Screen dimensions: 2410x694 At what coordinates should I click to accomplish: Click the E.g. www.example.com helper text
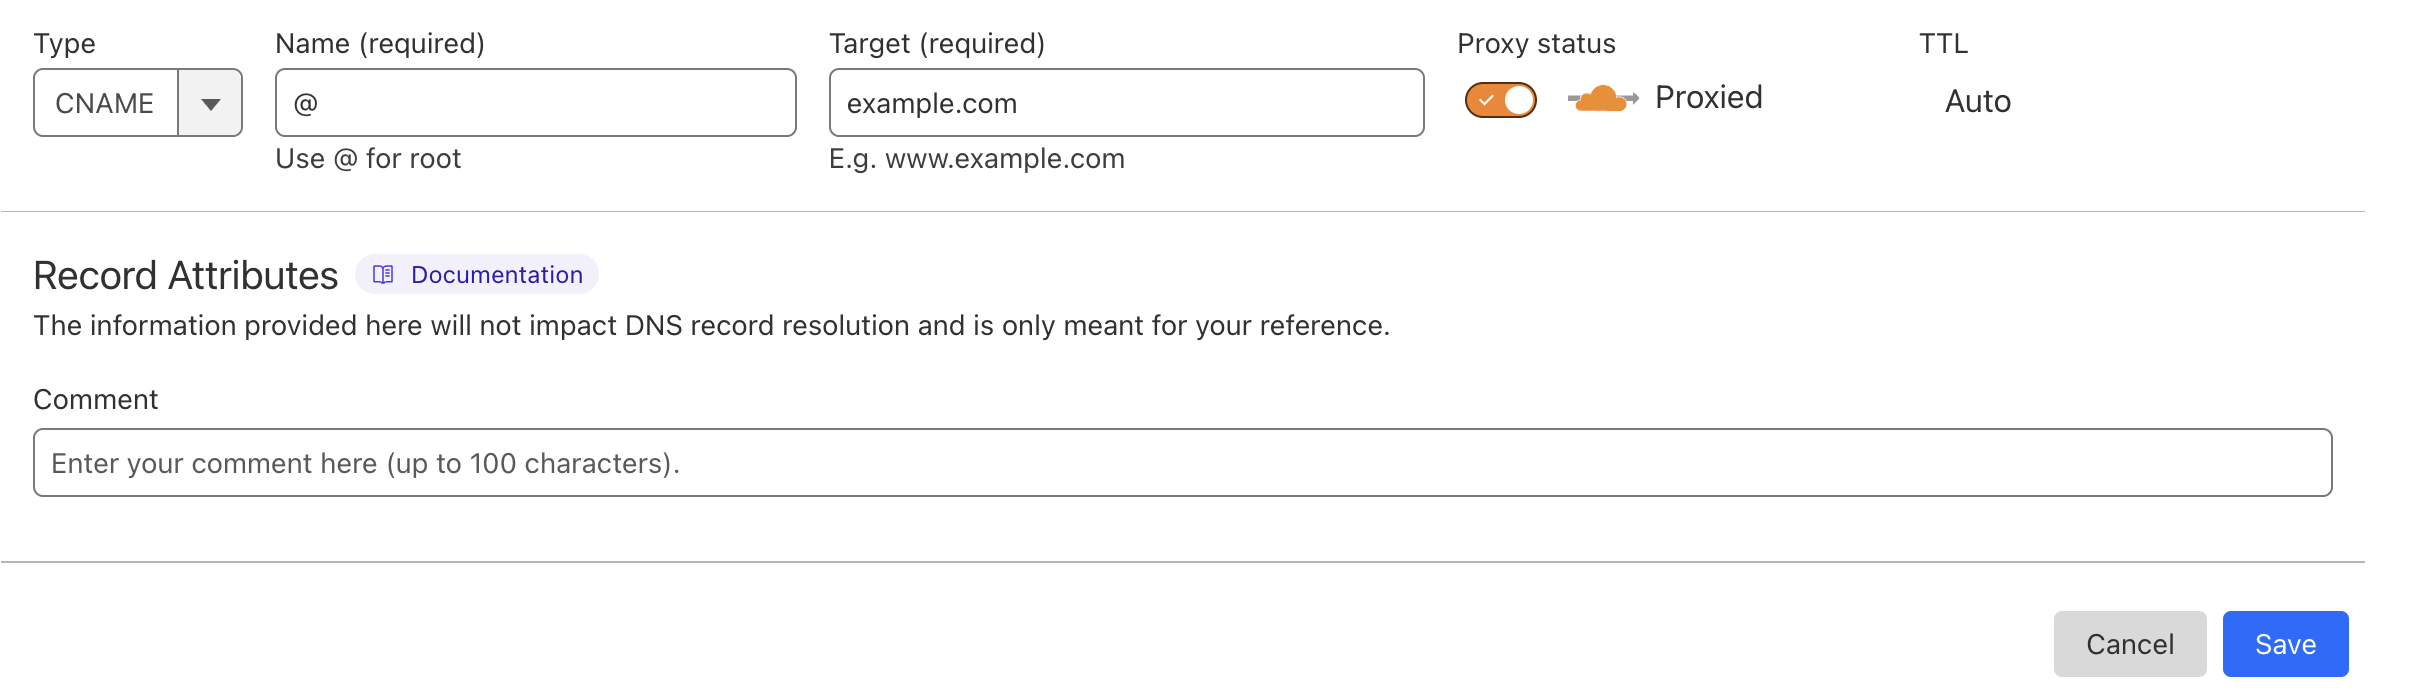pos(977,158)
